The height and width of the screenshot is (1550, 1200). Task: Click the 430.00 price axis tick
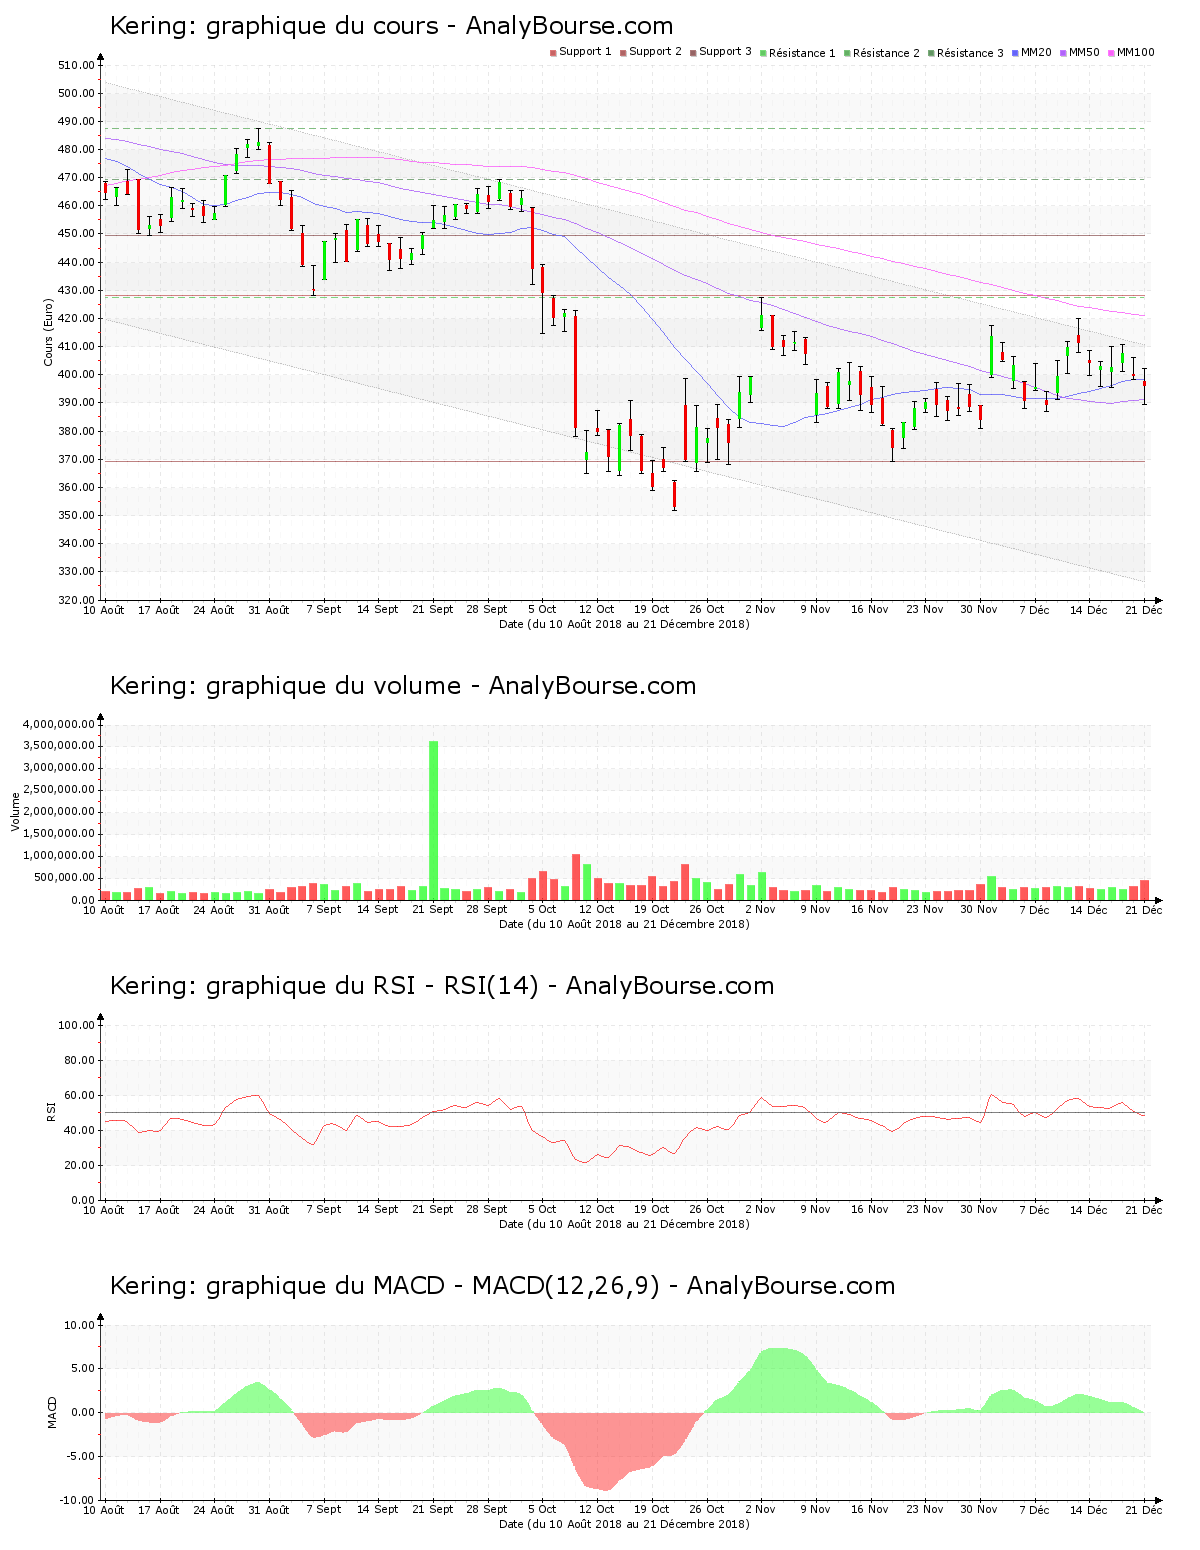[x=76, y=290]
